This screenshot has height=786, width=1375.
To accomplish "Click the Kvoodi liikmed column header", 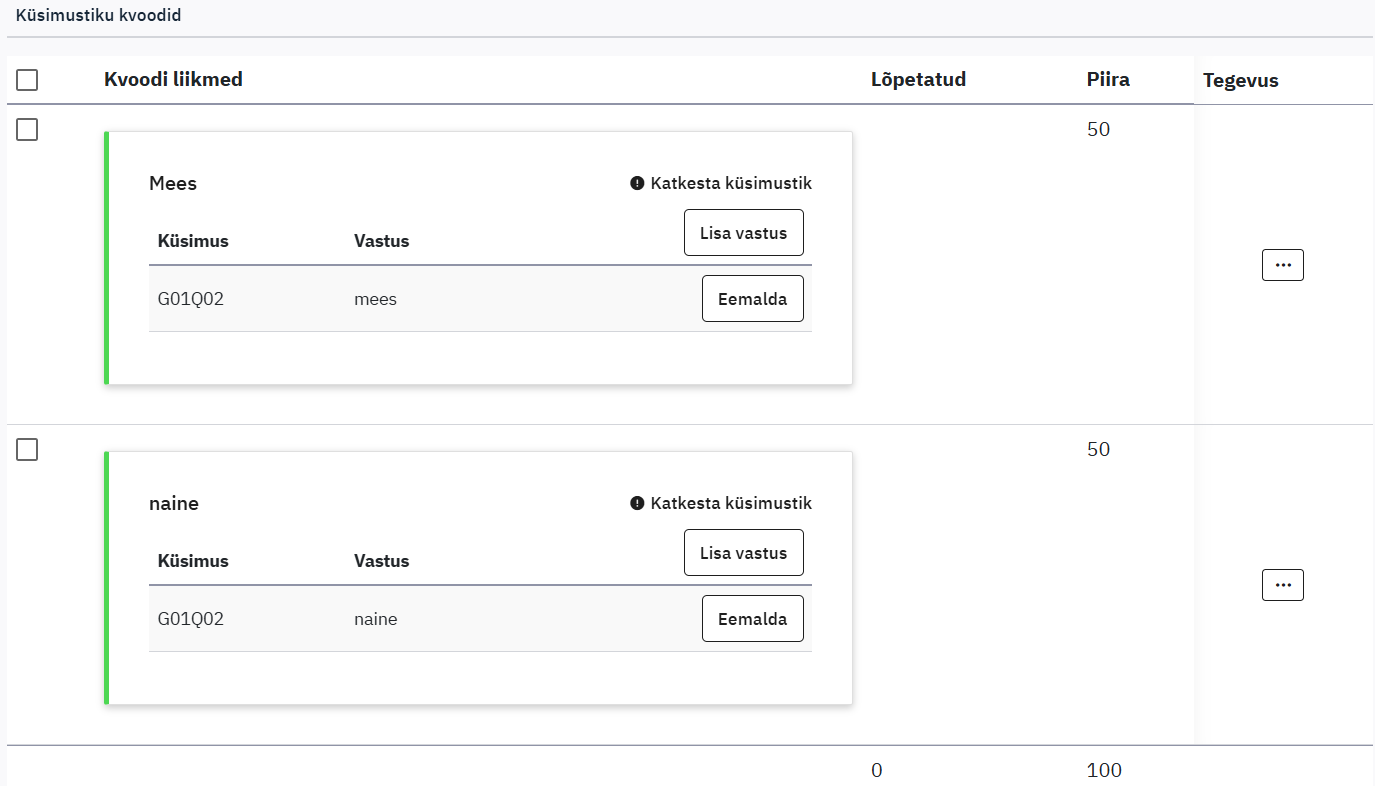I will pos(173,80).
